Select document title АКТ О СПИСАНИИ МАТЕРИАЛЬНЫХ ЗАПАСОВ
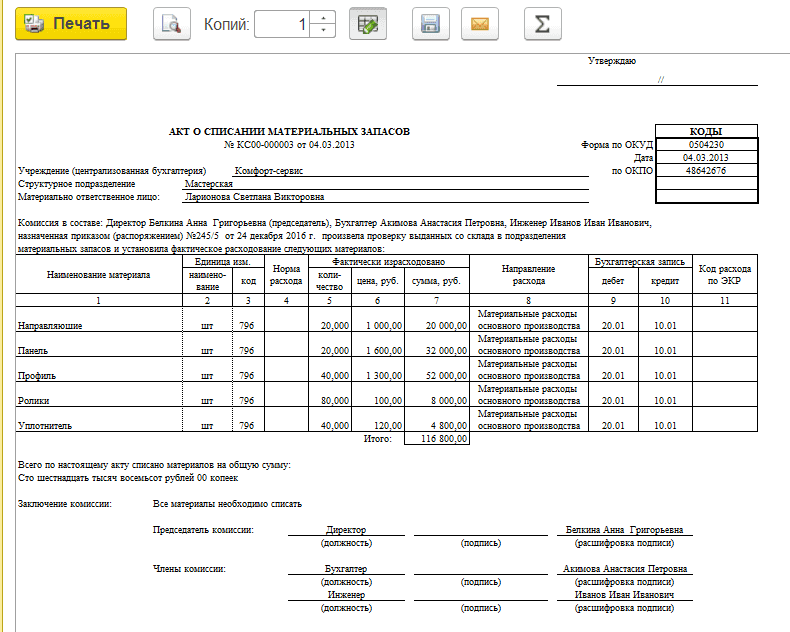Viewport: 790px width, 632px height. tap(289, 132)
